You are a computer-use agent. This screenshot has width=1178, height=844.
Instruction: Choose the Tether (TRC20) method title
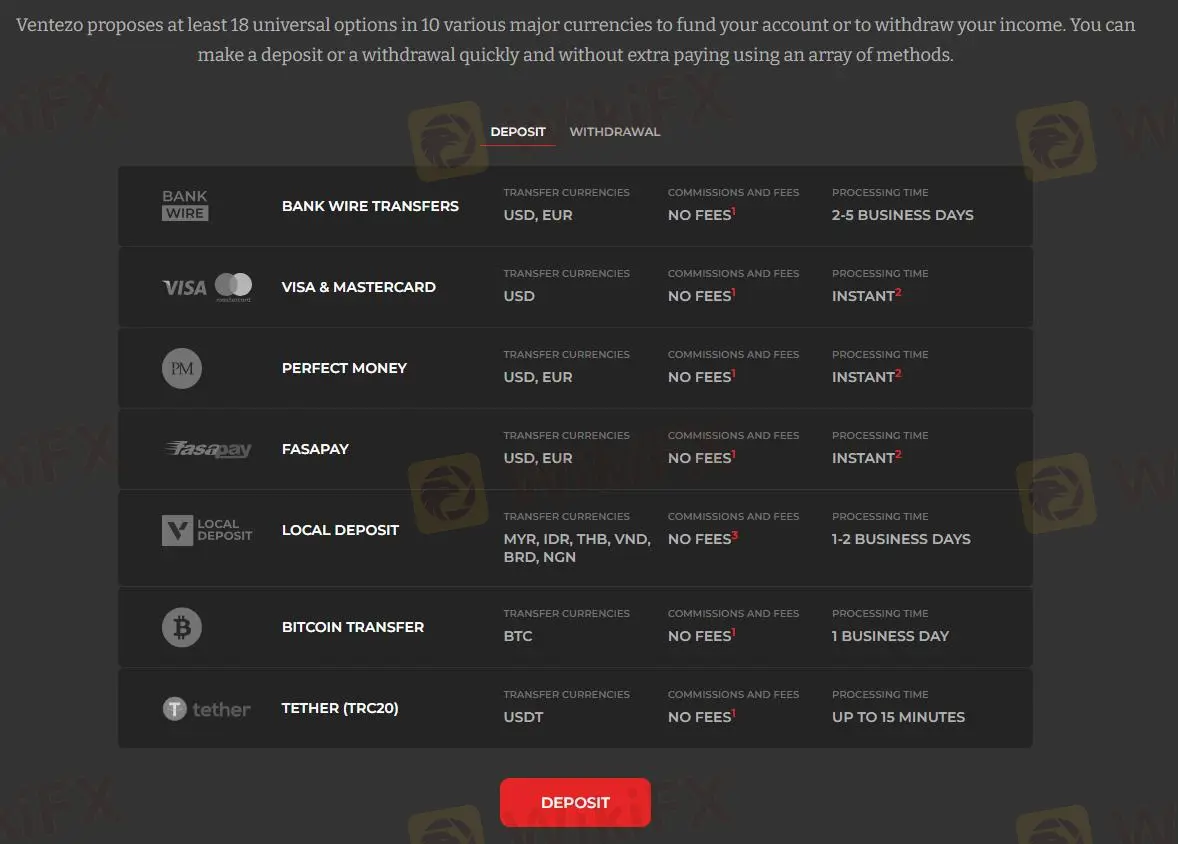(x=340, y=708)
